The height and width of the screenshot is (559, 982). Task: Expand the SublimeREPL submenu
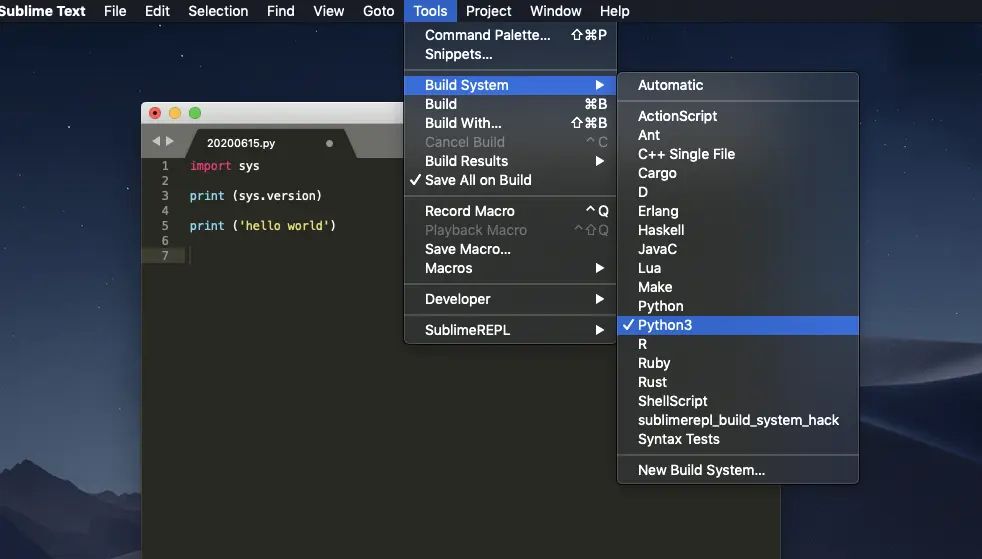point(510,330)
